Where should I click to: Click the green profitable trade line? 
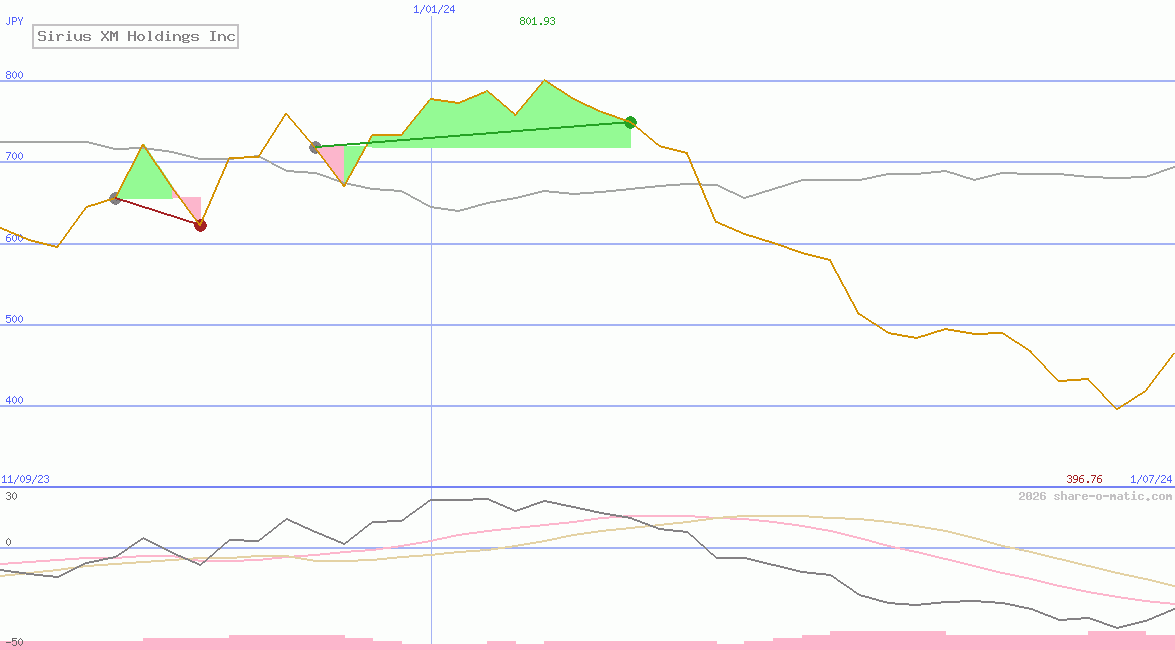pos(473,135)
